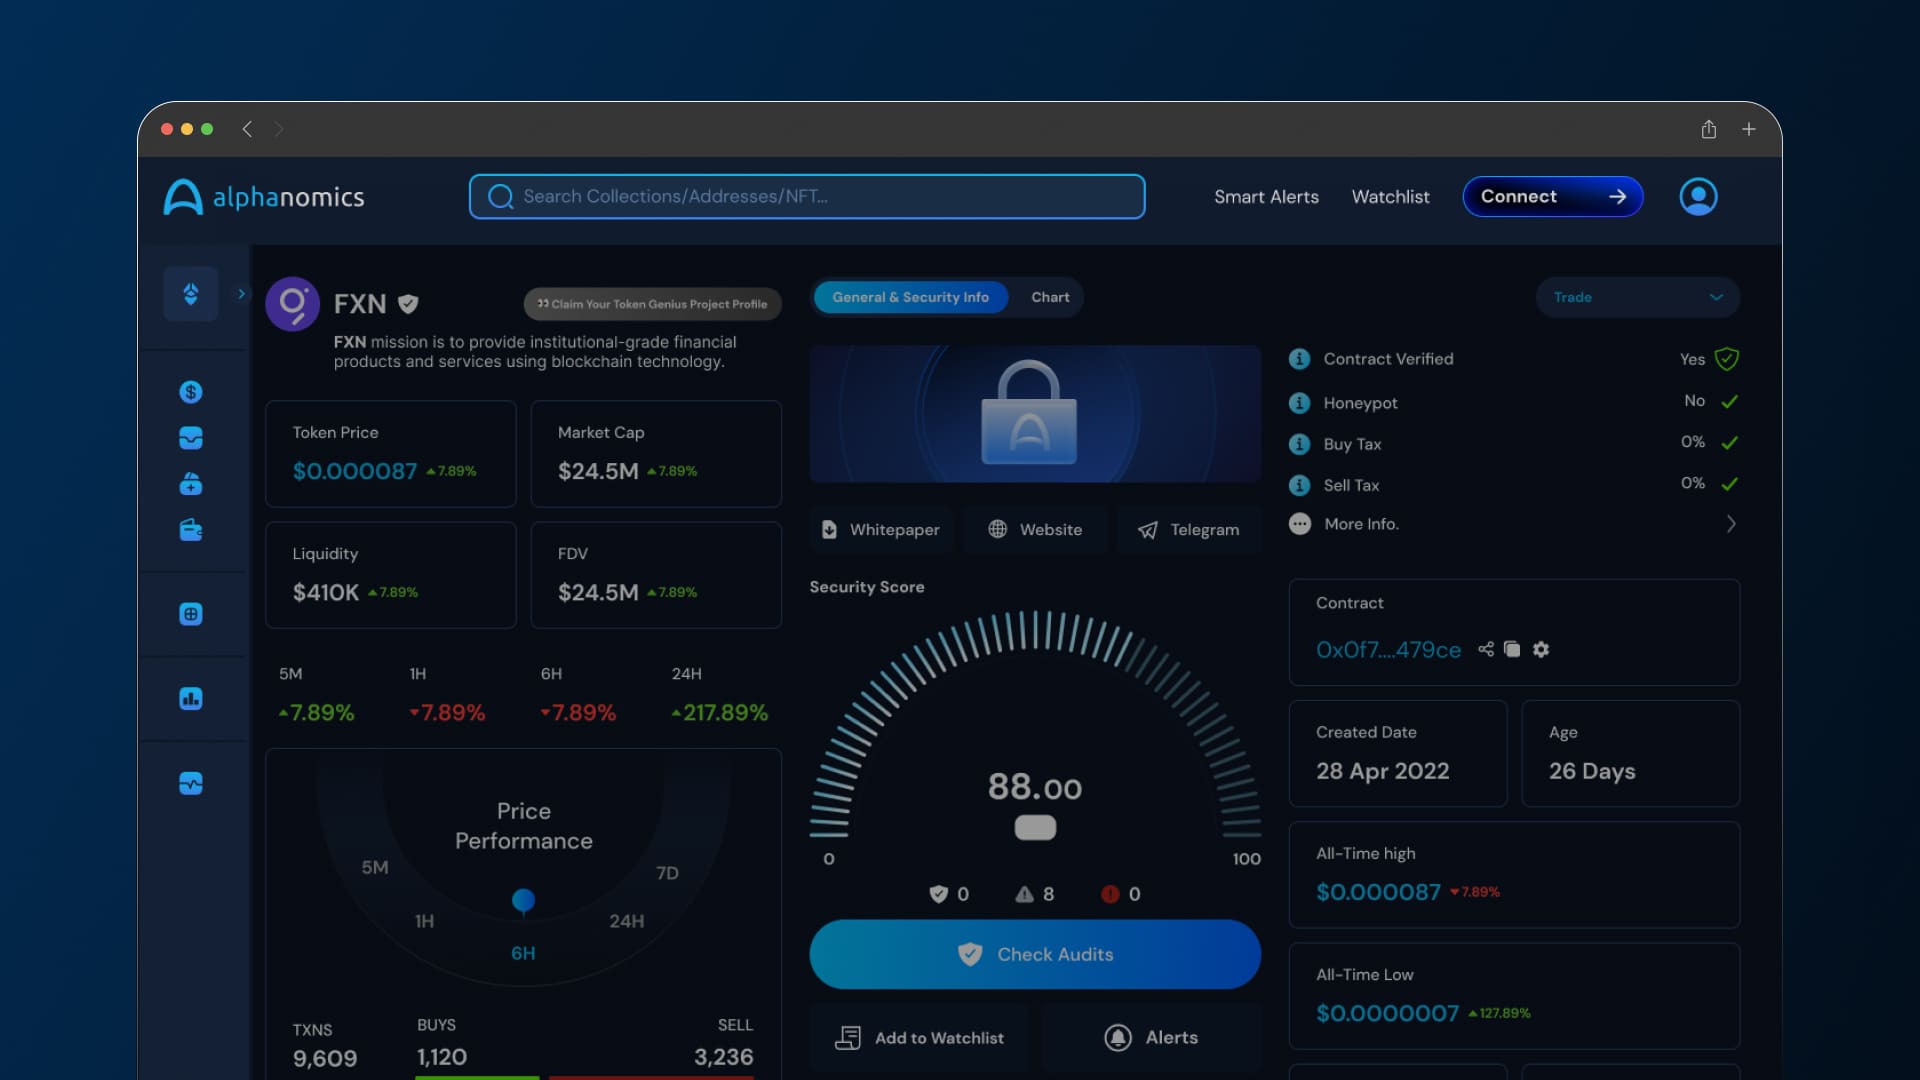1920x1080 pixels.
Task: Click contract address 0x0f7....479ce
Action: tap(1388, 650)
